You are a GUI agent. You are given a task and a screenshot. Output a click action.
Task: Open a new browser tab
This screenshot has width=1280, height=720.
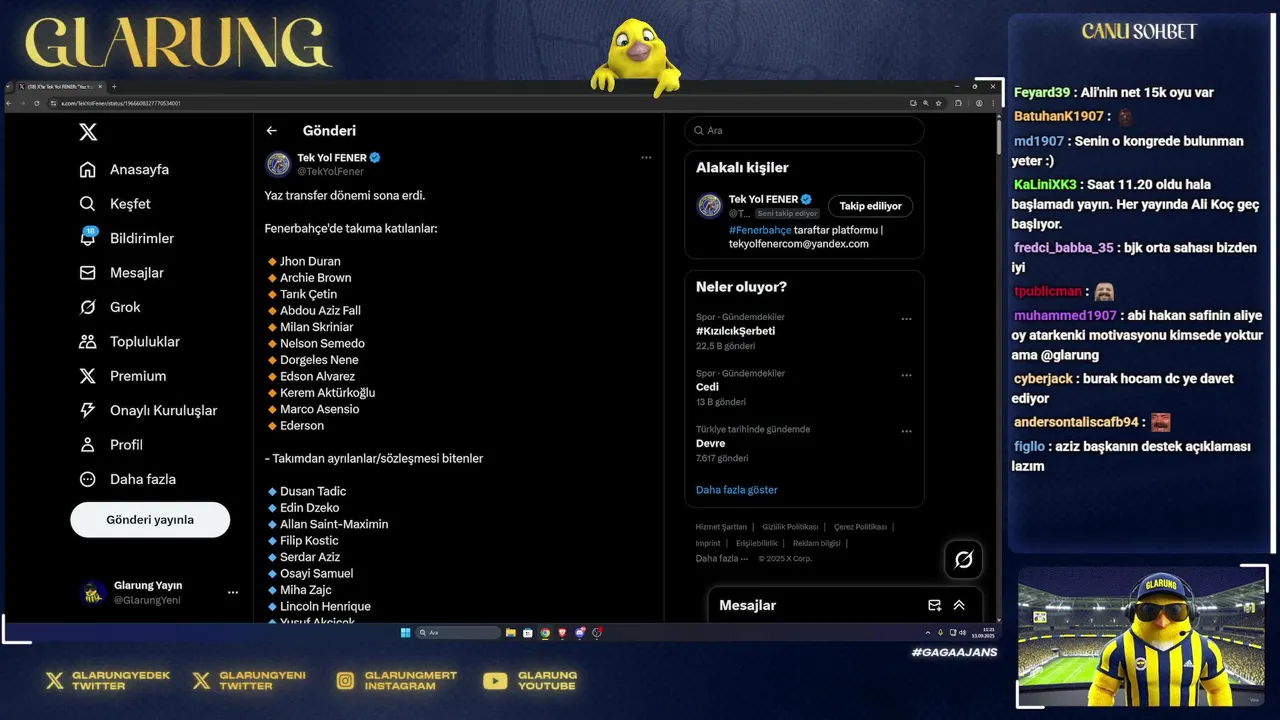pos(113,87)
